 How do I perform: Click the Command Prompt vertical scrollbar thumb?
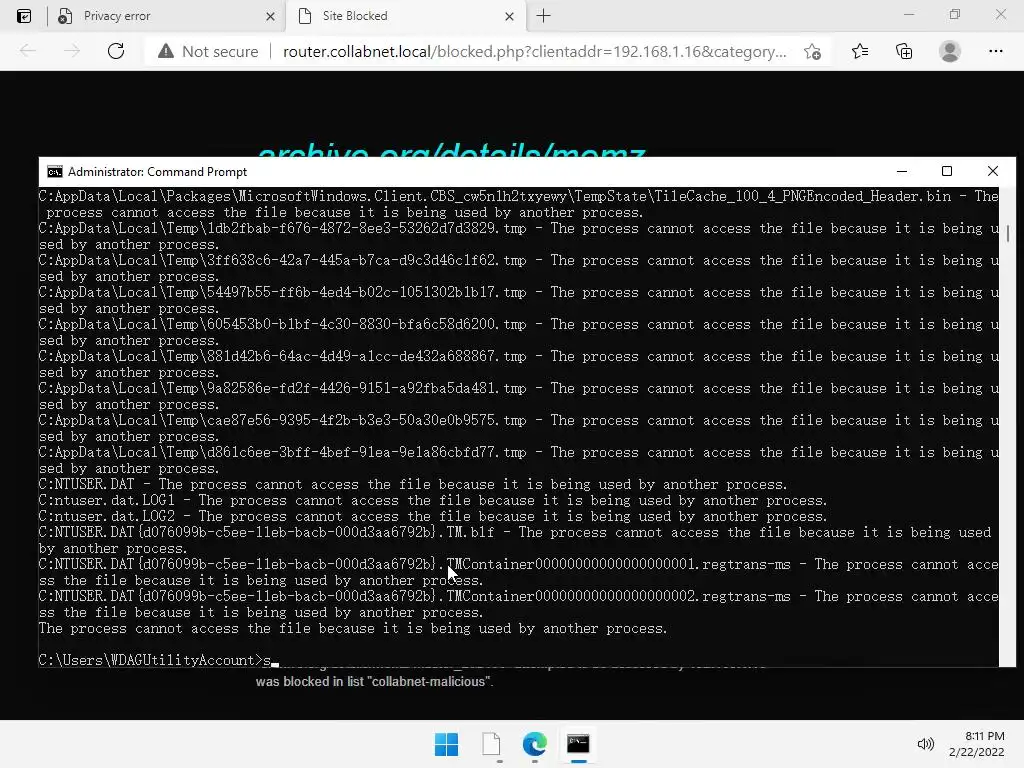pyautogui.click(x=1008, y=234)
